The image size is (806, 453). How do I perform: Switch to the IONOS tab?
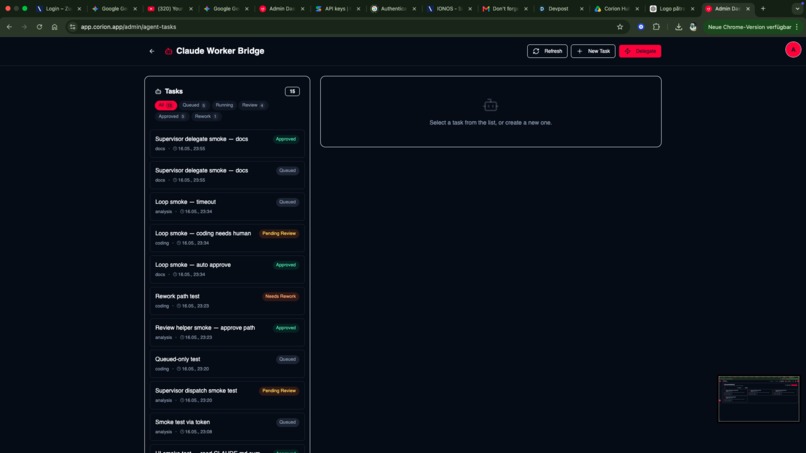pyautogui.click(x=448, y=9)
